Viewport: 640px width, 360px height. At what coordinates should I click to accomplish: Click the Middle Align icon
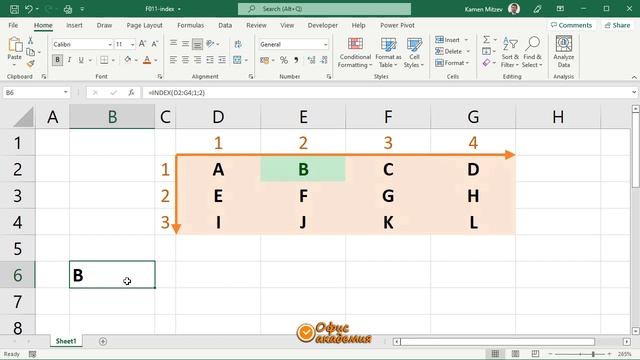pos(185,44)
